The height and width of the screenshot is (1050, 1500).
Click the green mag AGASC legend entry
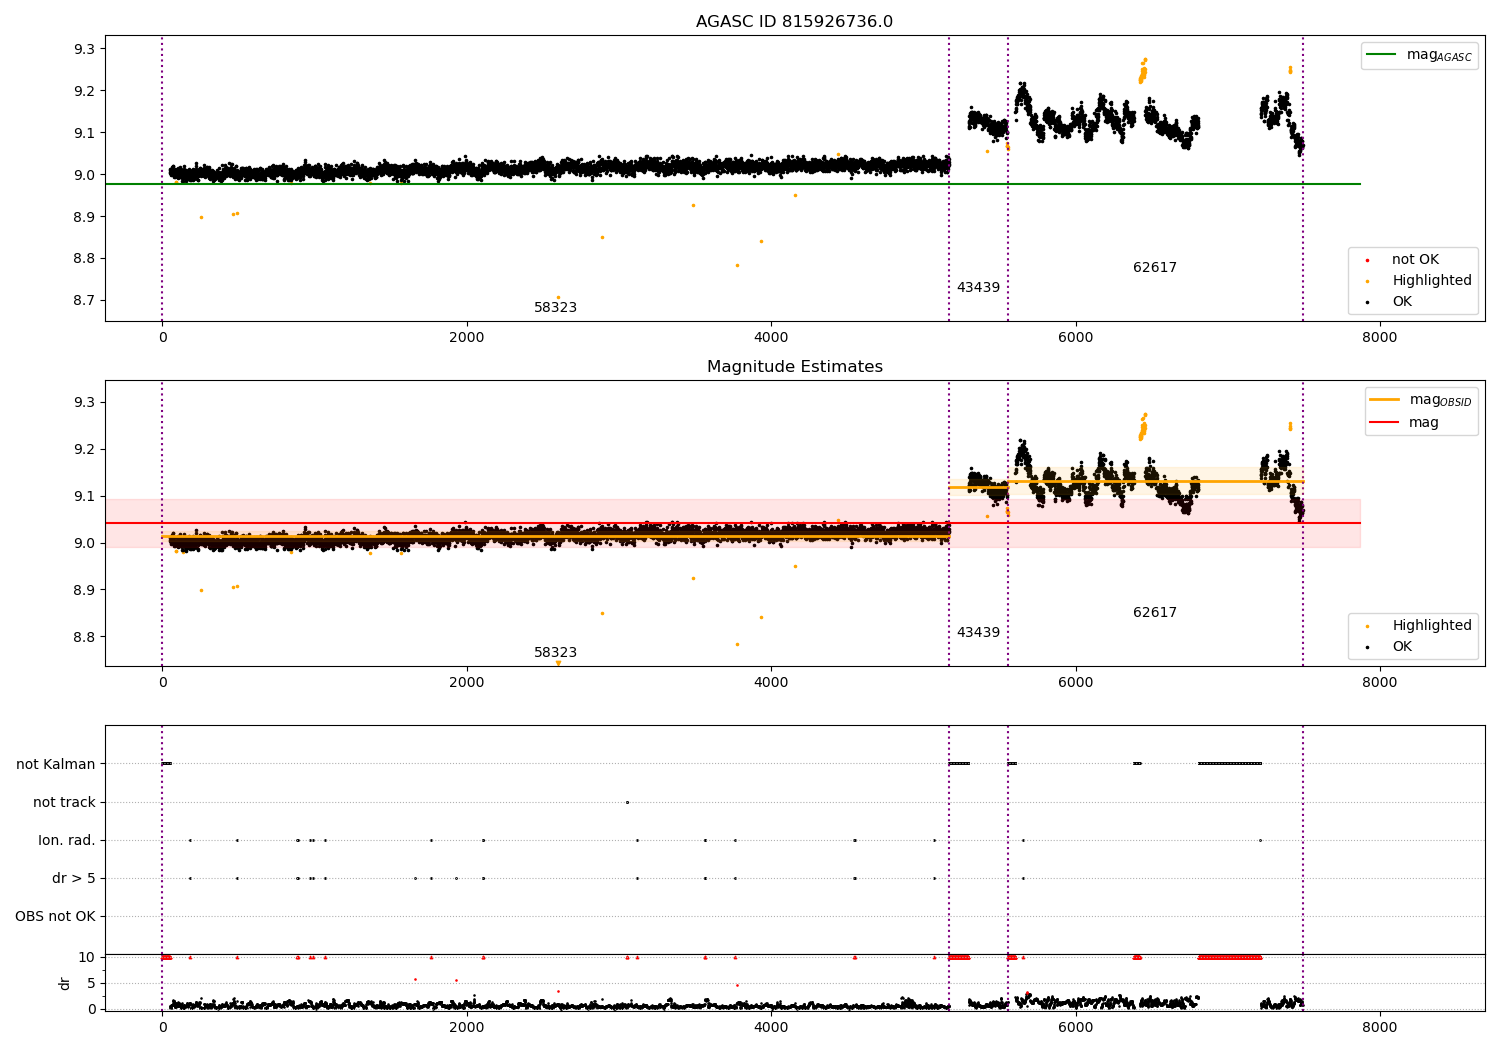click(1420, 55)
